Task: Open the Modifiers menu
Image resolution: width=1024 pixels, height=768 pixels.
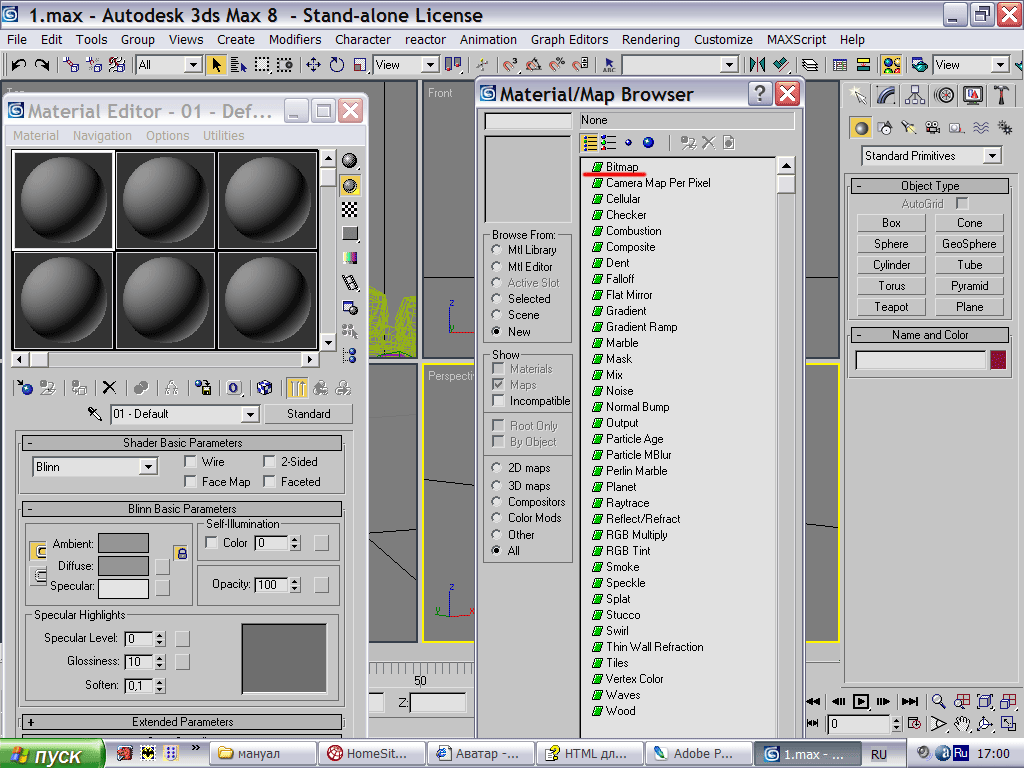Action: (x=295, y=40)
